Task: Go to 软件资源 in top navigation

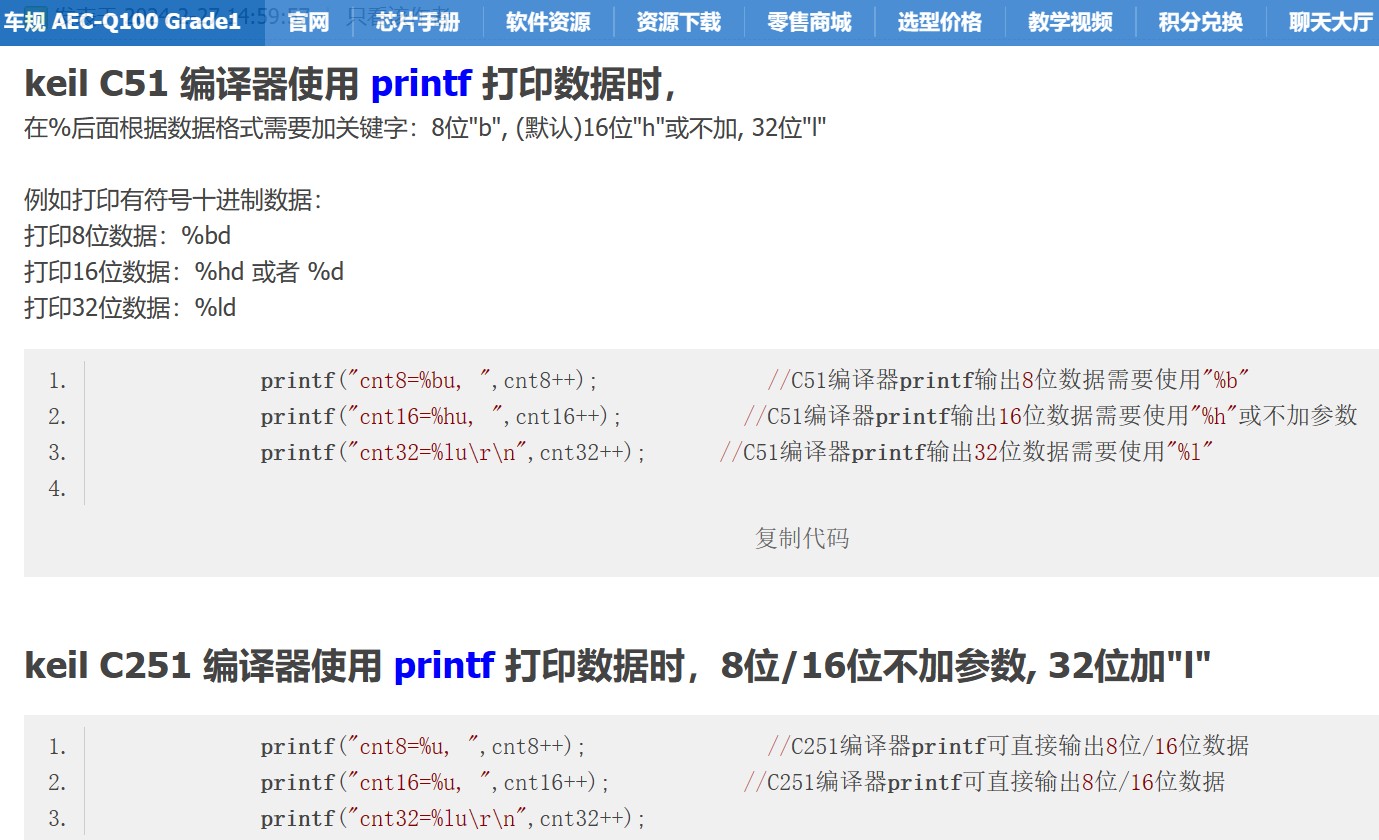Action: [548, 21]
